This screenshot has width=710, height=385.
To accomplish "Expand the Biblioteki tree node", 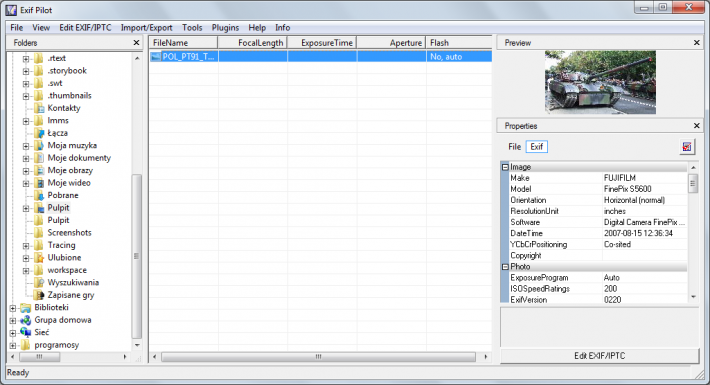I will pyautogui.click(x=13, y=308).
